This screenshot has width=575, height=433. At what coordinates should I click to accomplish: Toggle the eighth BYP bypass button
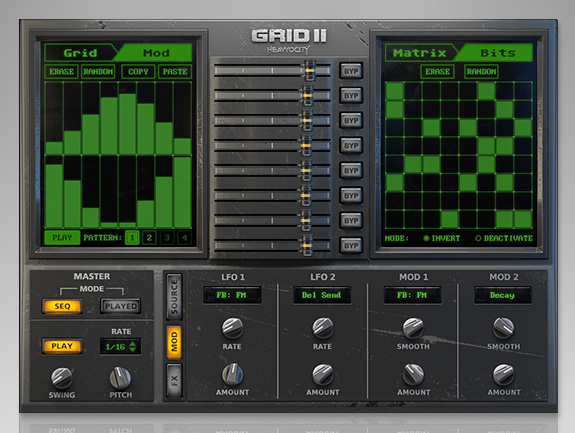point(351,246)
